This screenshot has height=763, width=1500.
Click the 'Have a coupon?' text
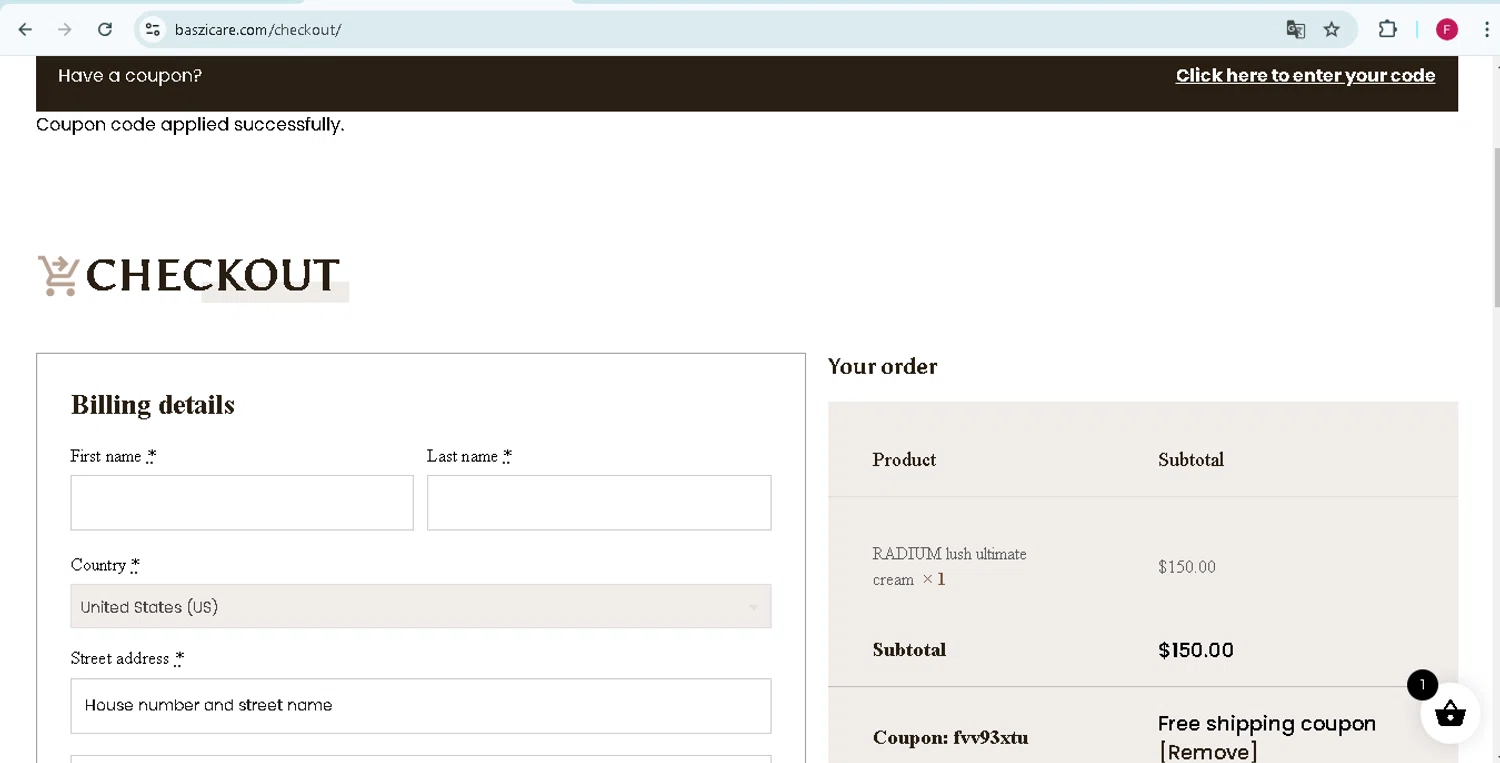[130, 76]
